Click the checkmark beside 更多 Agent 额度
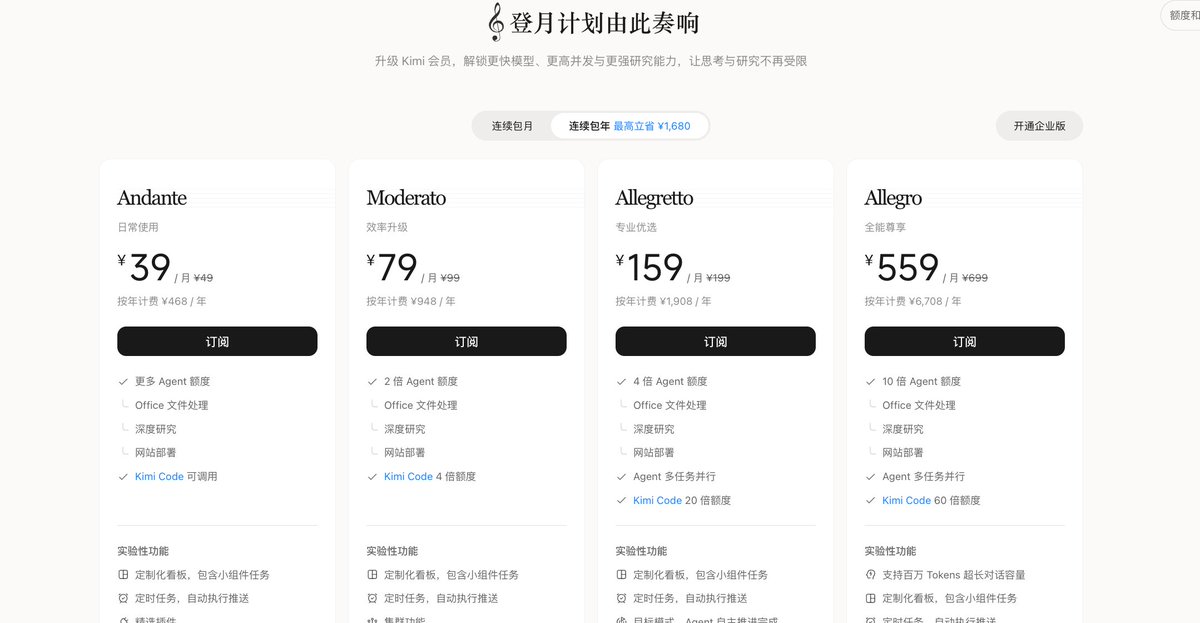Image resolution: width=1200 pixels, height=623 pixels. [x=123, y=381]
